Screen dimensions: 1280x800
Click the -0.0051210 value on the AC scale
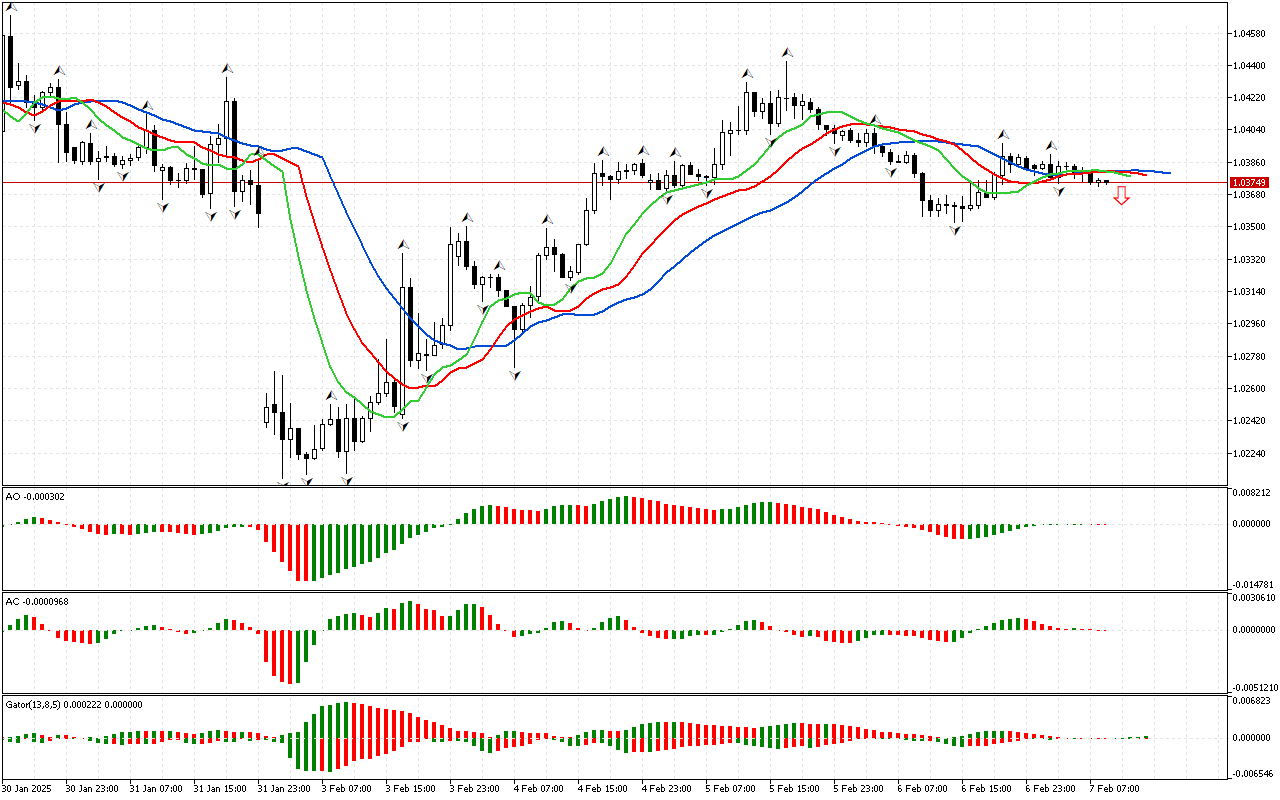click(x=1254, y=688)
